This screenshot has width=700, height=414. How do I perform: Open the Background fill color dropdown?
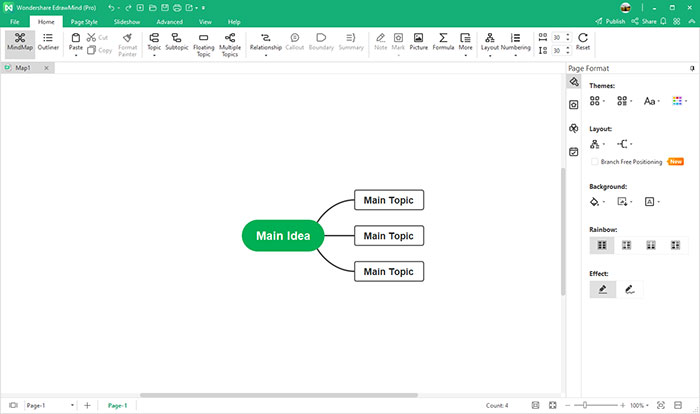pos(598,201)
